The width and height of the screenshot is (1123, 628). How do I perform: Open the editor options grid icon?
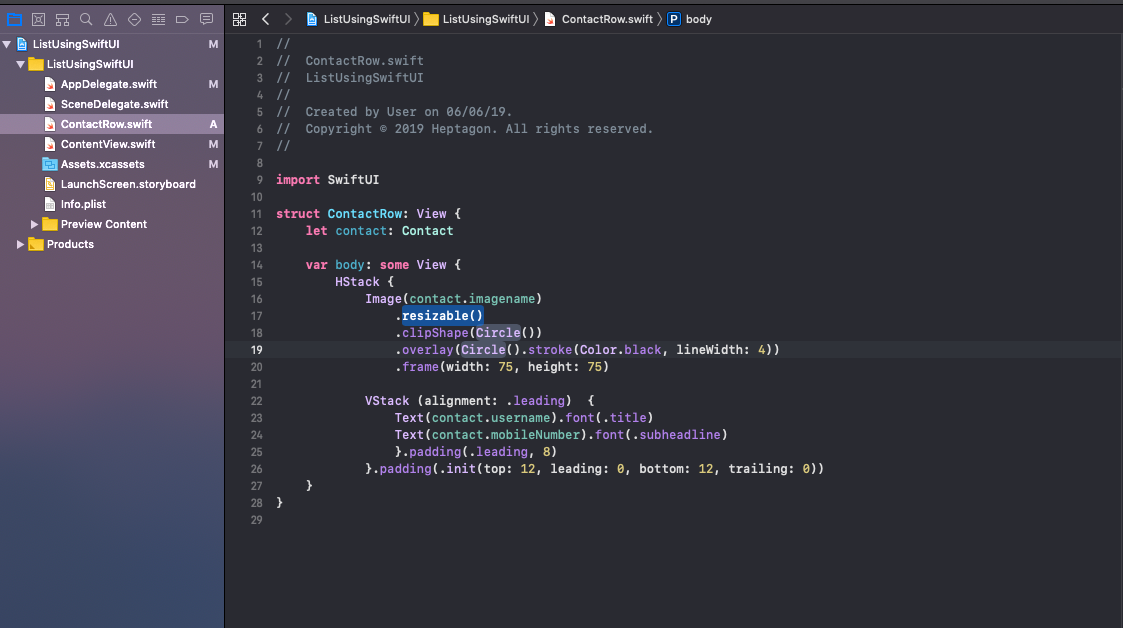240,18
